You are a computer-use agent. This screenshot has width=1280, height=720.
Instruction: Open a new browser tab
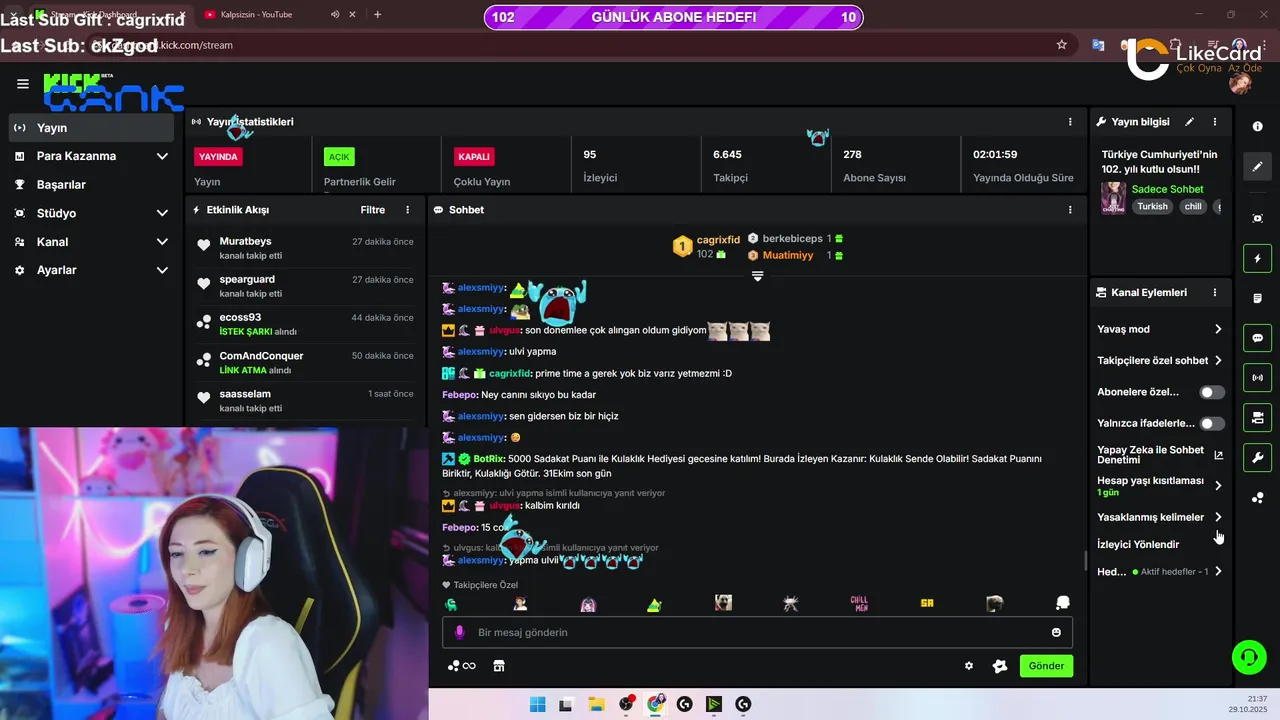click(x=377, y=15)
